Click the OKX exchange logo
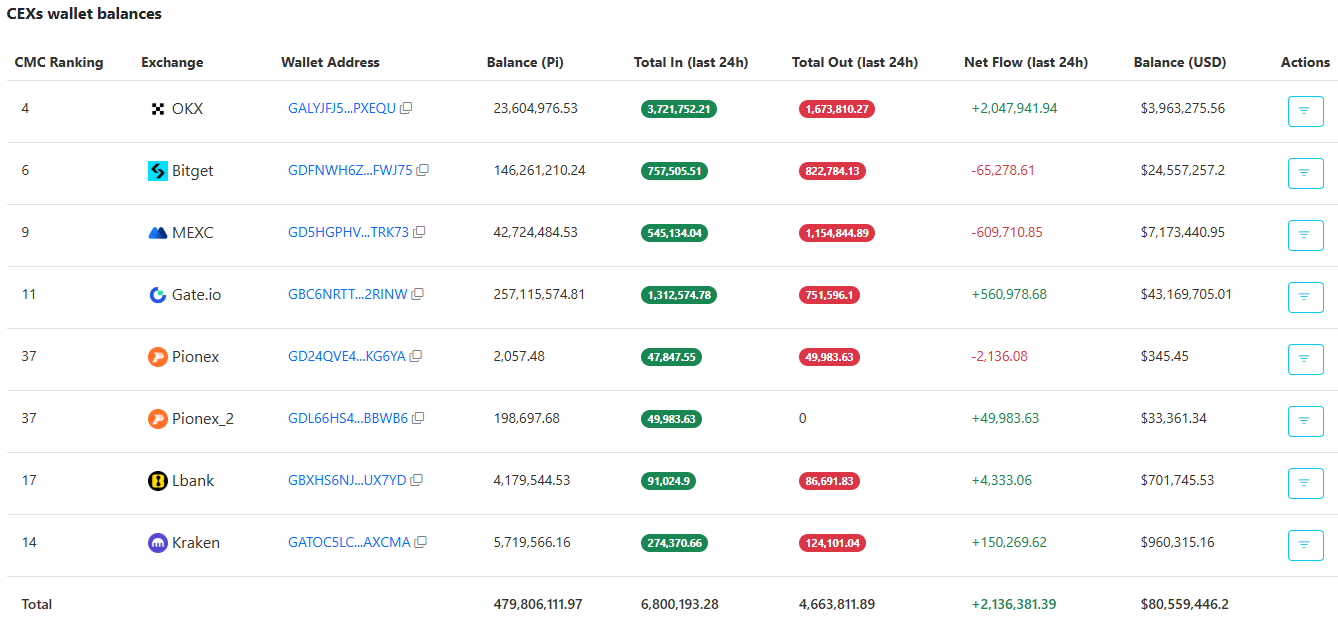Viewport: 1338px width, 627px height. click(x=156, y=108)
